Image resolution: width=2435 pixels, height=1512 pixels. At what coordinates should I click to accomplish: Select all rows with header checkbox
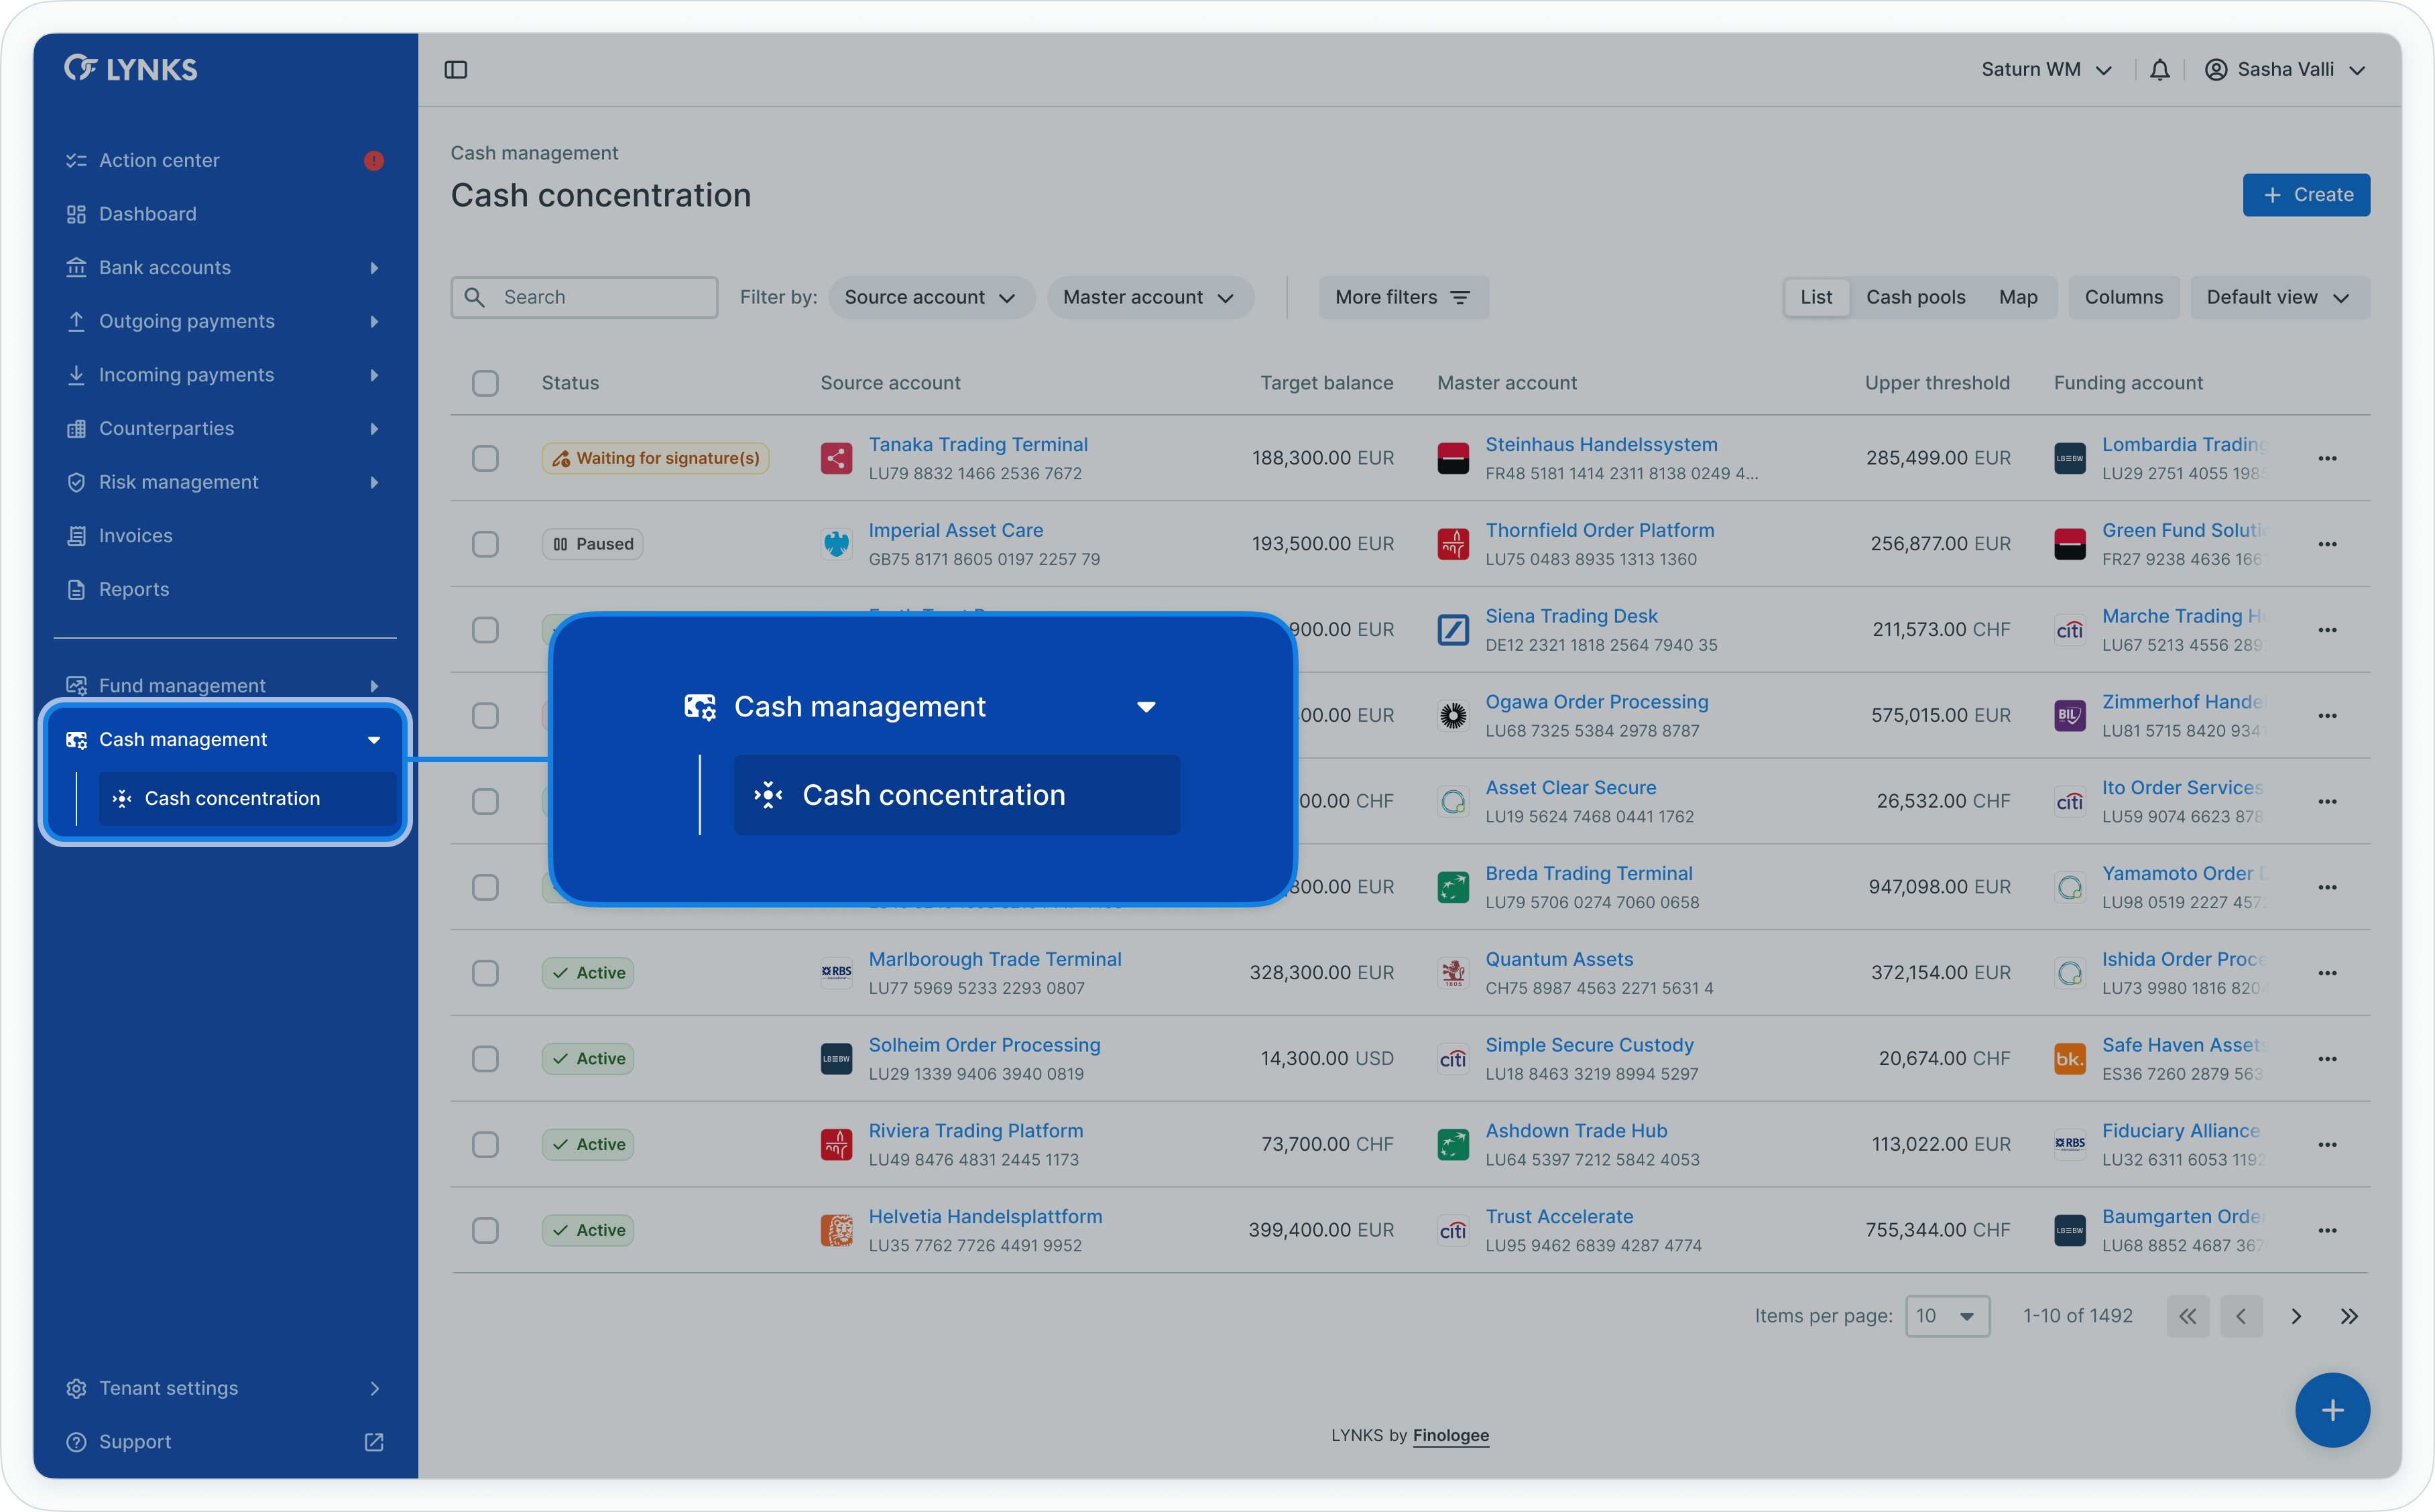pyautogui.click(x=485, y=383)
